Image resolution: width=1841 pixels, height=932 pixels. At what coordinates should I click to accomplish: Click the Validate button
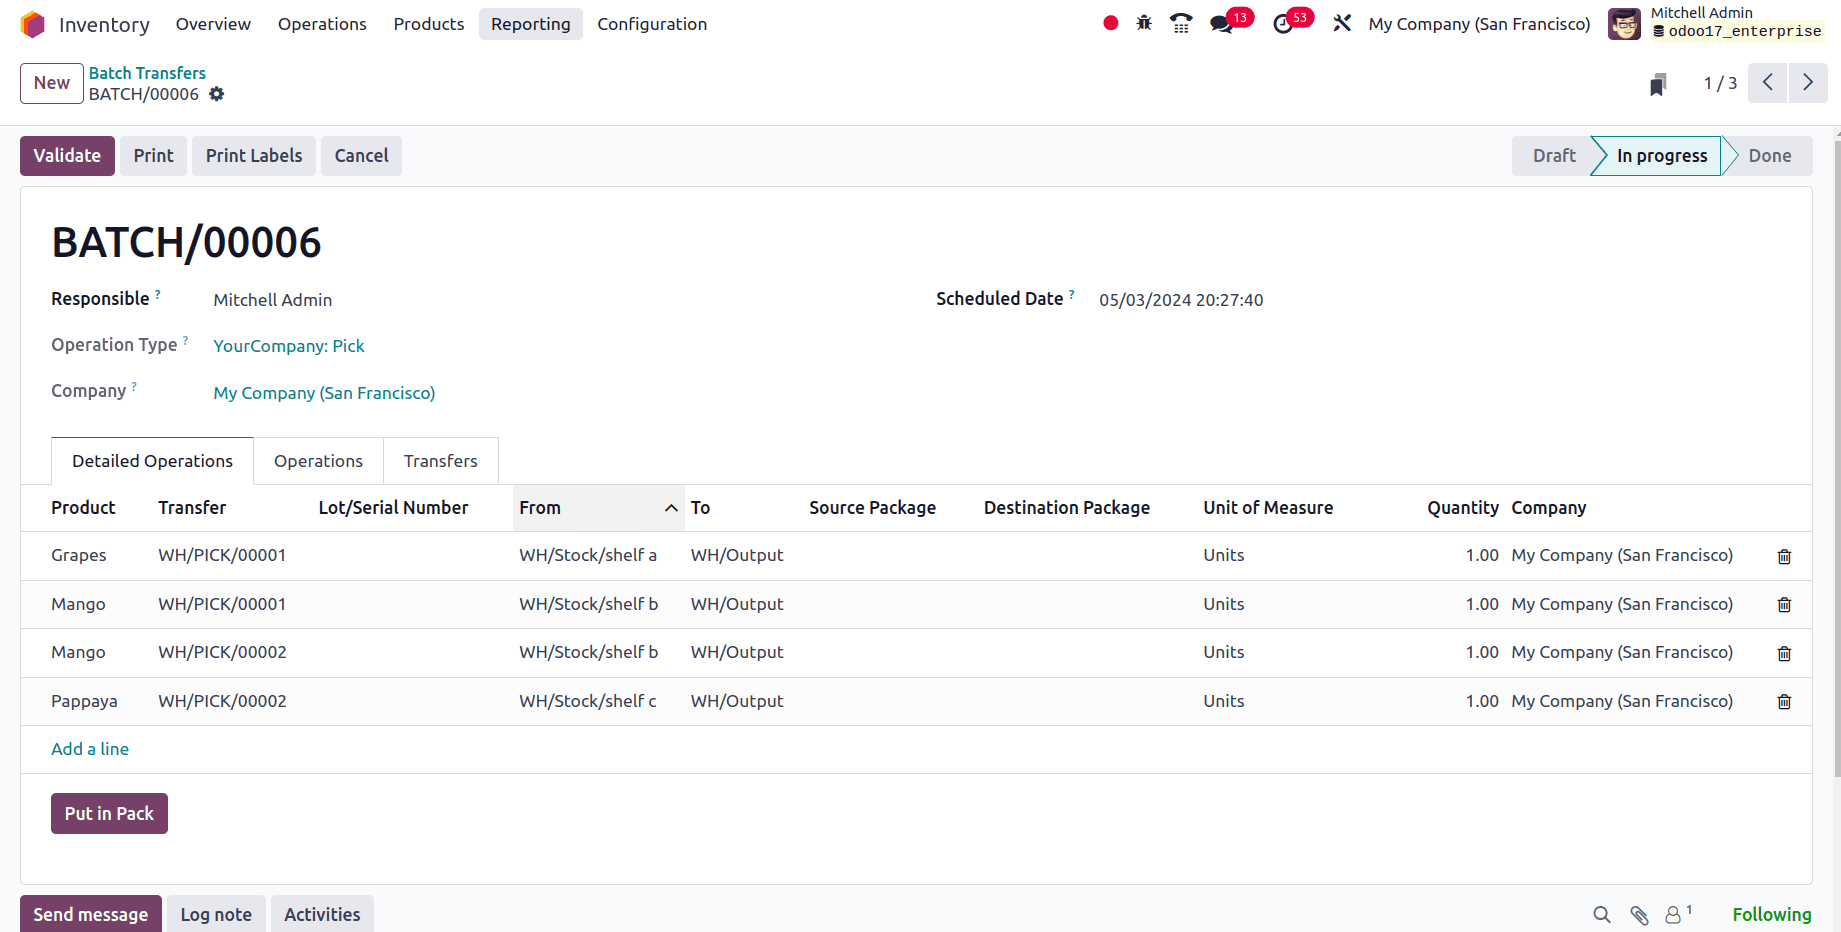click(x=67, y=156)
